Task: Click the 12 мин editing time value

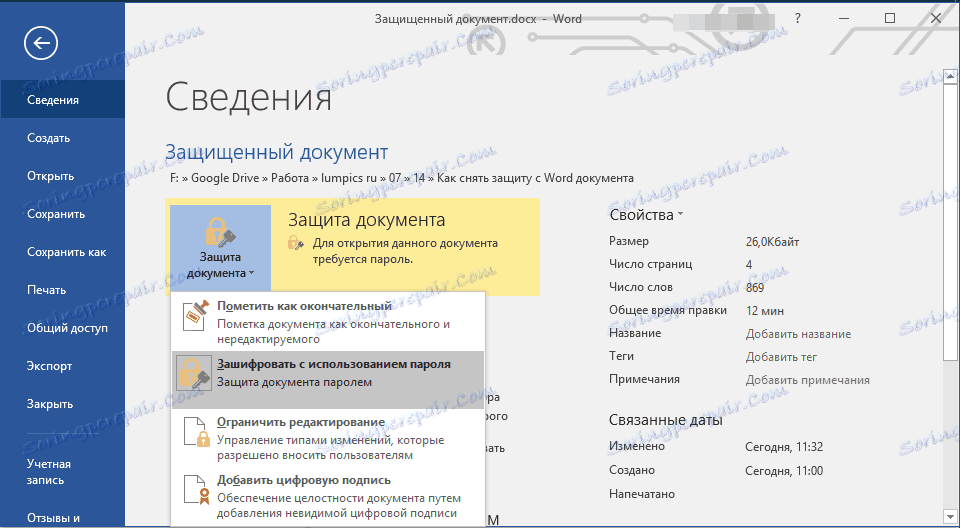Action: pos(765,311)
